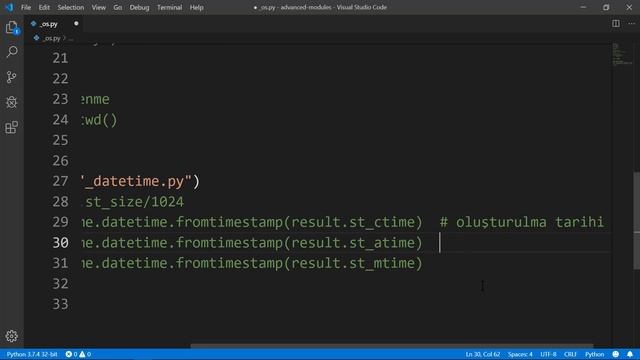This screenshot has width=640, height=360.
Task: Click the warnings count icon in status bar
Action: coord(82,354)
